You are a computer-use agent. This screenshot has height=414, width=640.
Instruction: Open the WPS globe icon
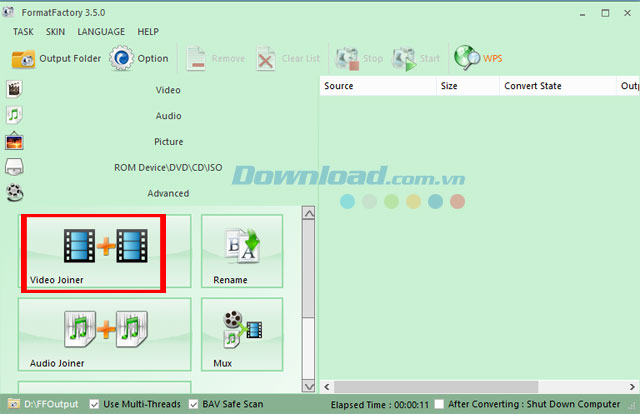click(x=467, y=58)
